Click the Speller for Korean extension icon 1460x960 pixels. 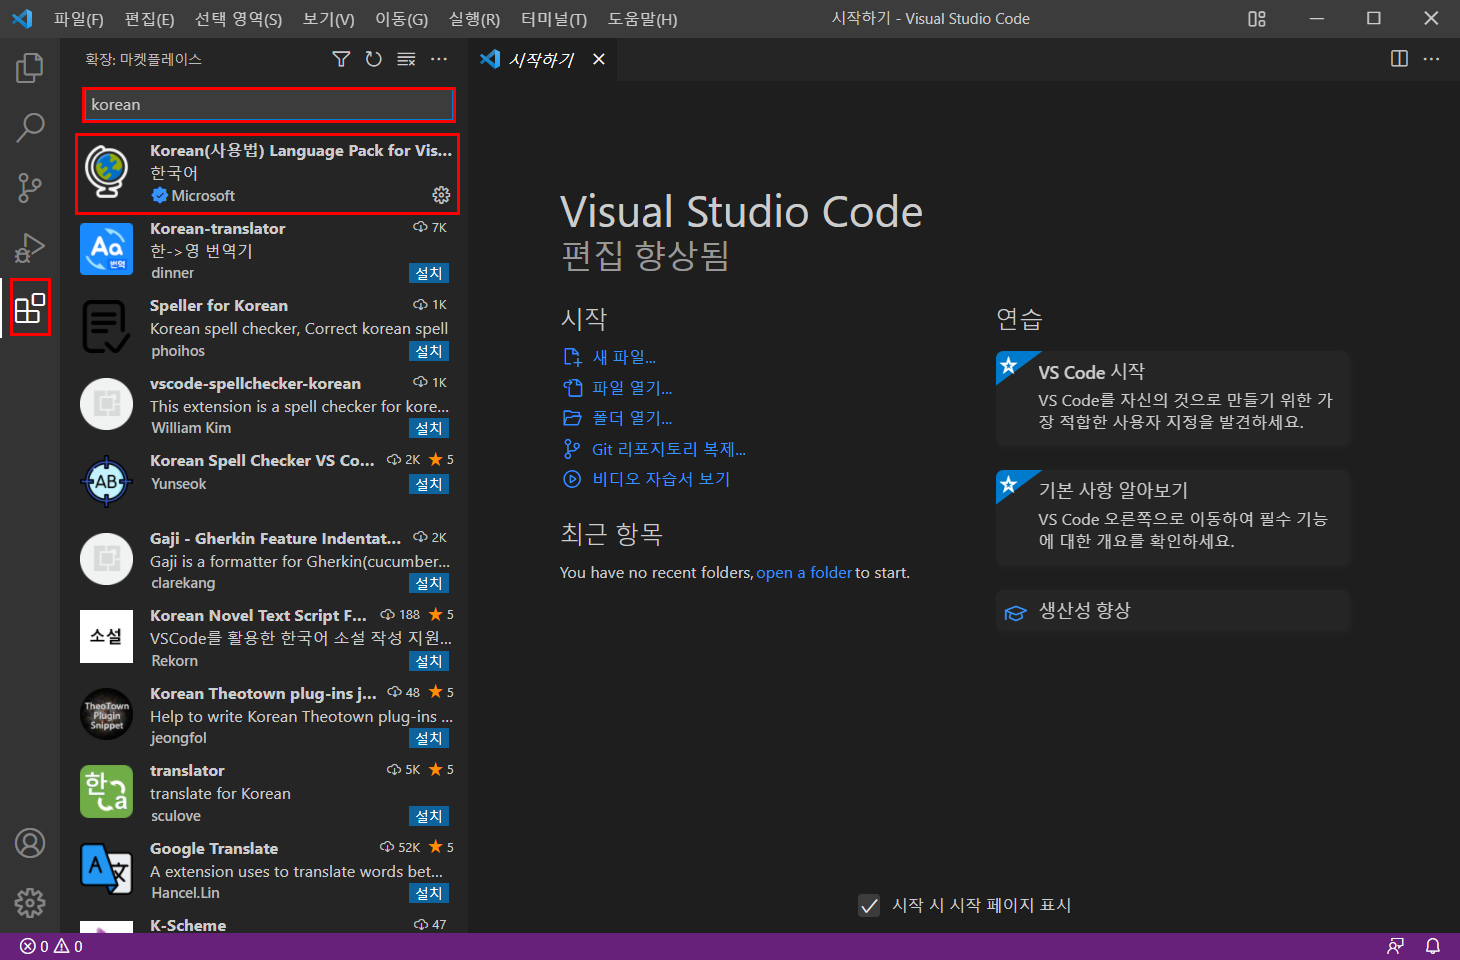(x=106, y=326)
